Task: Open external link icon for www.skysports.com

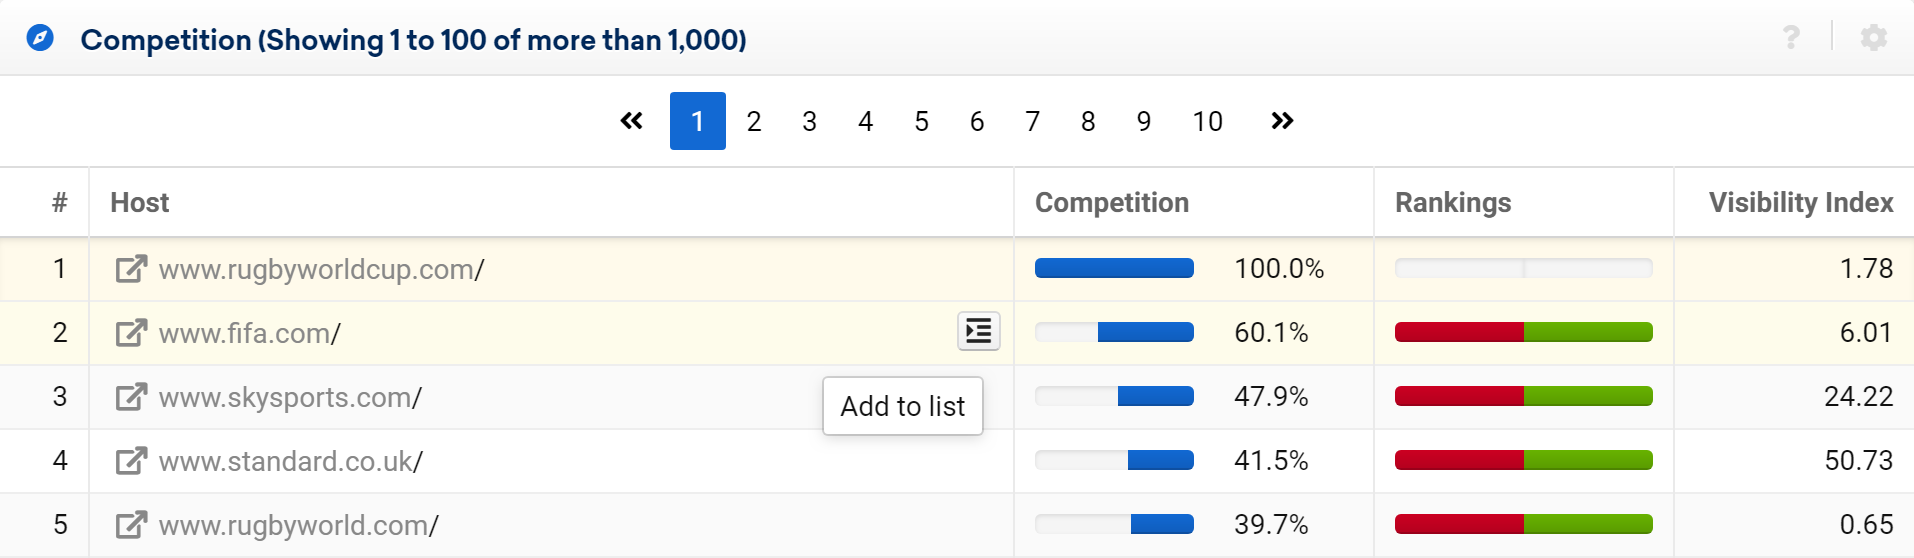Action: tap(131, 397)
